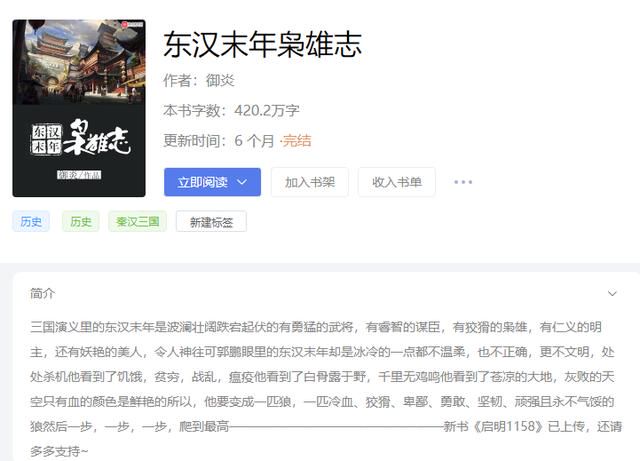Add the book via 加入书架

pyautogui.click(x=310, y=182)
